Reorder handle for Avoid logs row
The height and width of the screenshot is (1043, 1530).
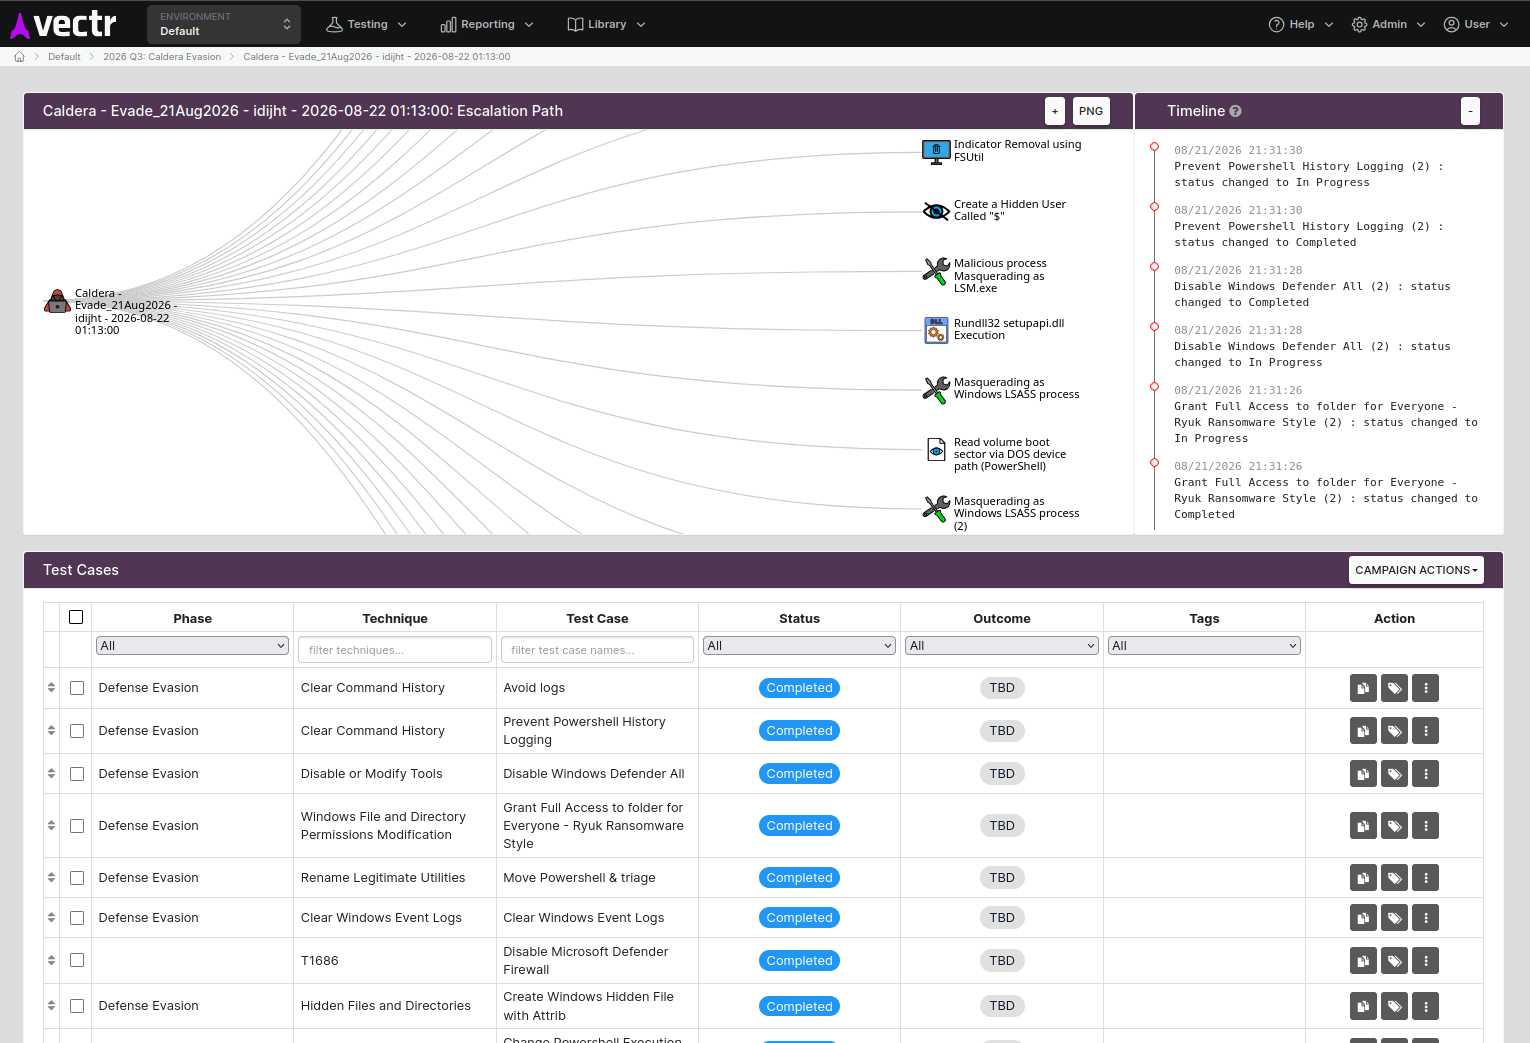point(51,688)
